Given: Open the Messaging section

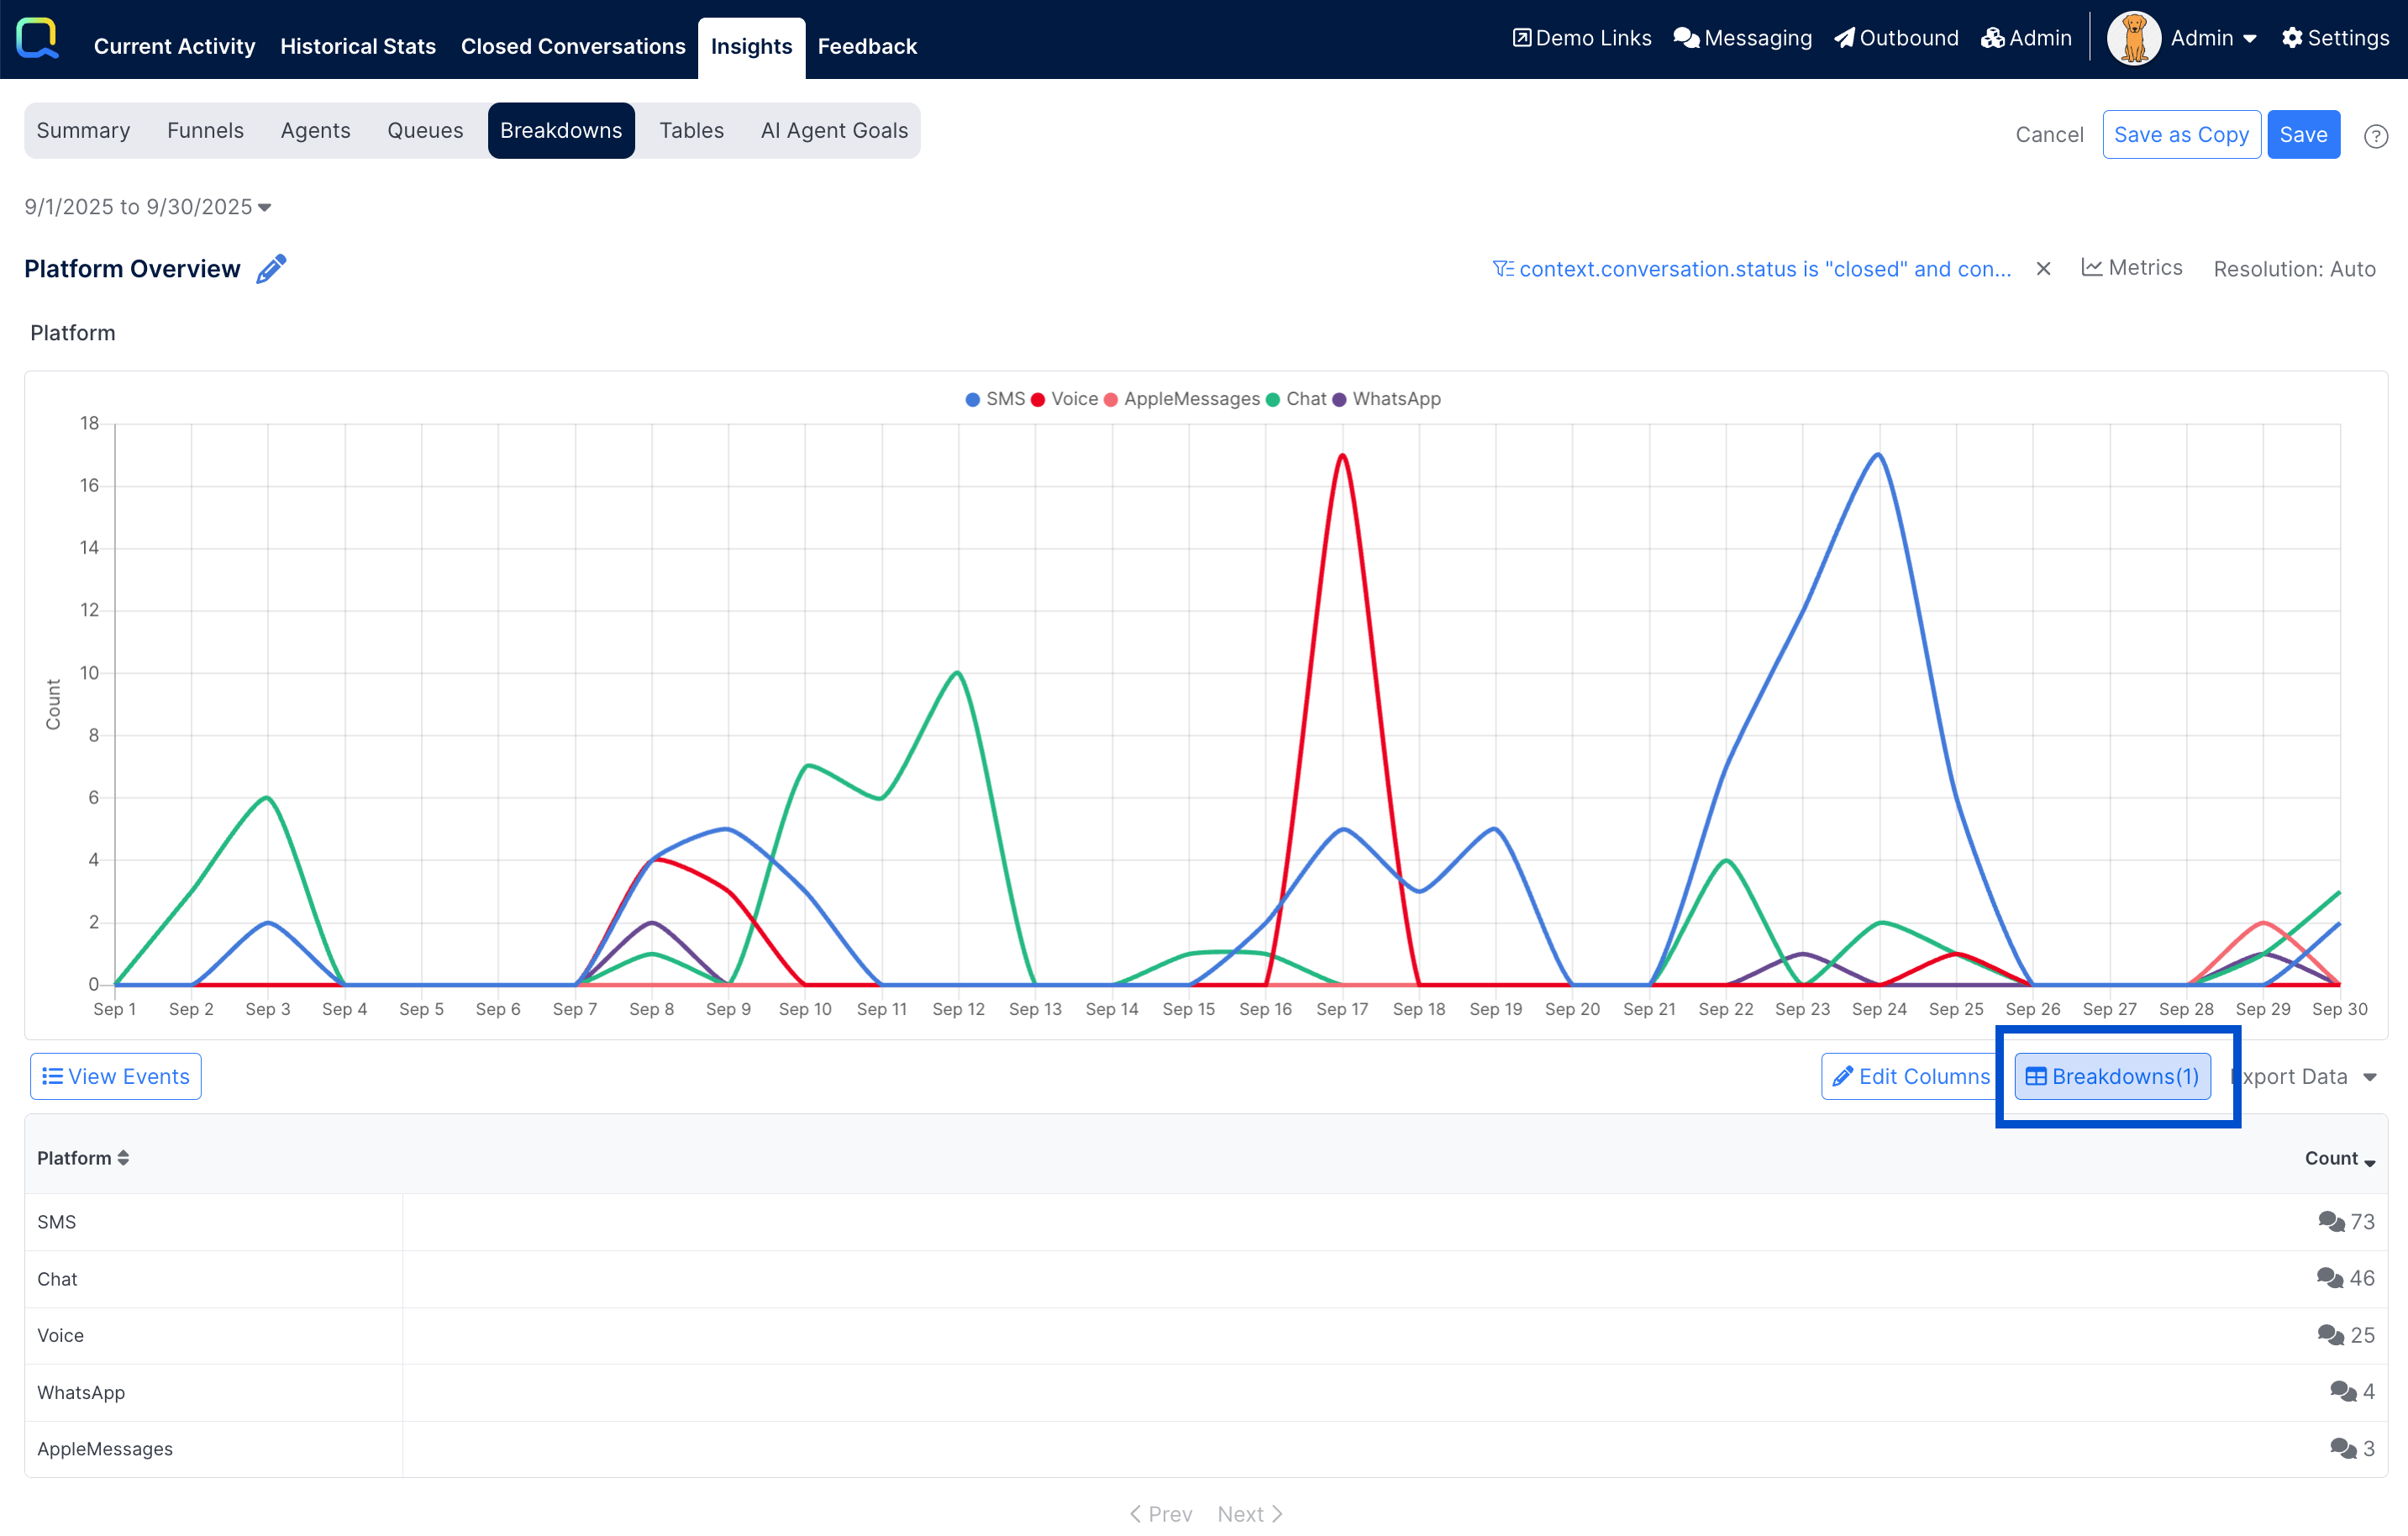Looking at the screenshot, I should pos(1742,38).
